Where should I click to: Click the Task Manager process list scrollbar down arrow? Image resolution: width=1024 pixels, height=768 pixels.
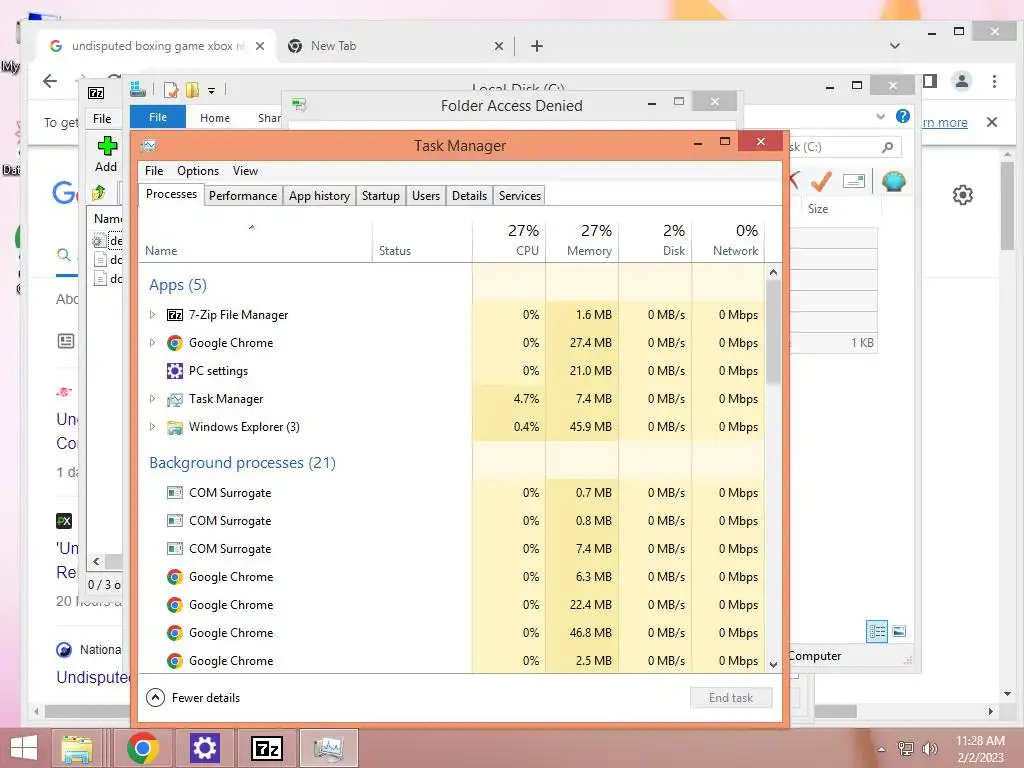pos(773,665)
